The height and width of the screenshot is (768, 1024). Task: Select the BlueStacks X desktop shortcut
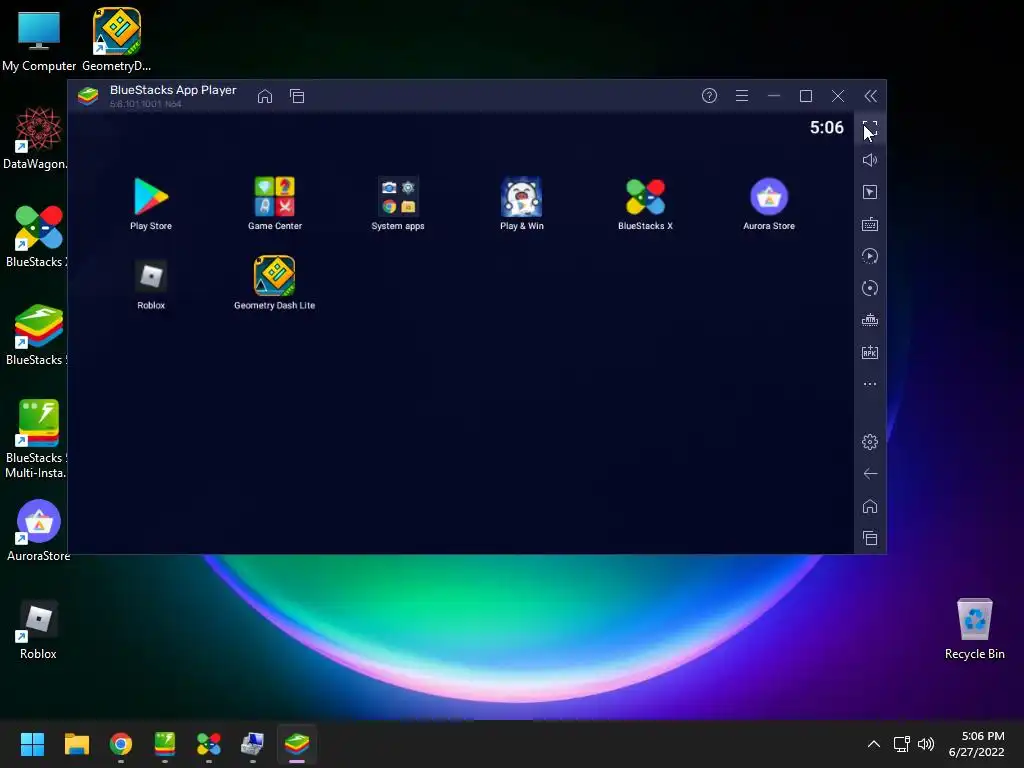coord(36,236)
